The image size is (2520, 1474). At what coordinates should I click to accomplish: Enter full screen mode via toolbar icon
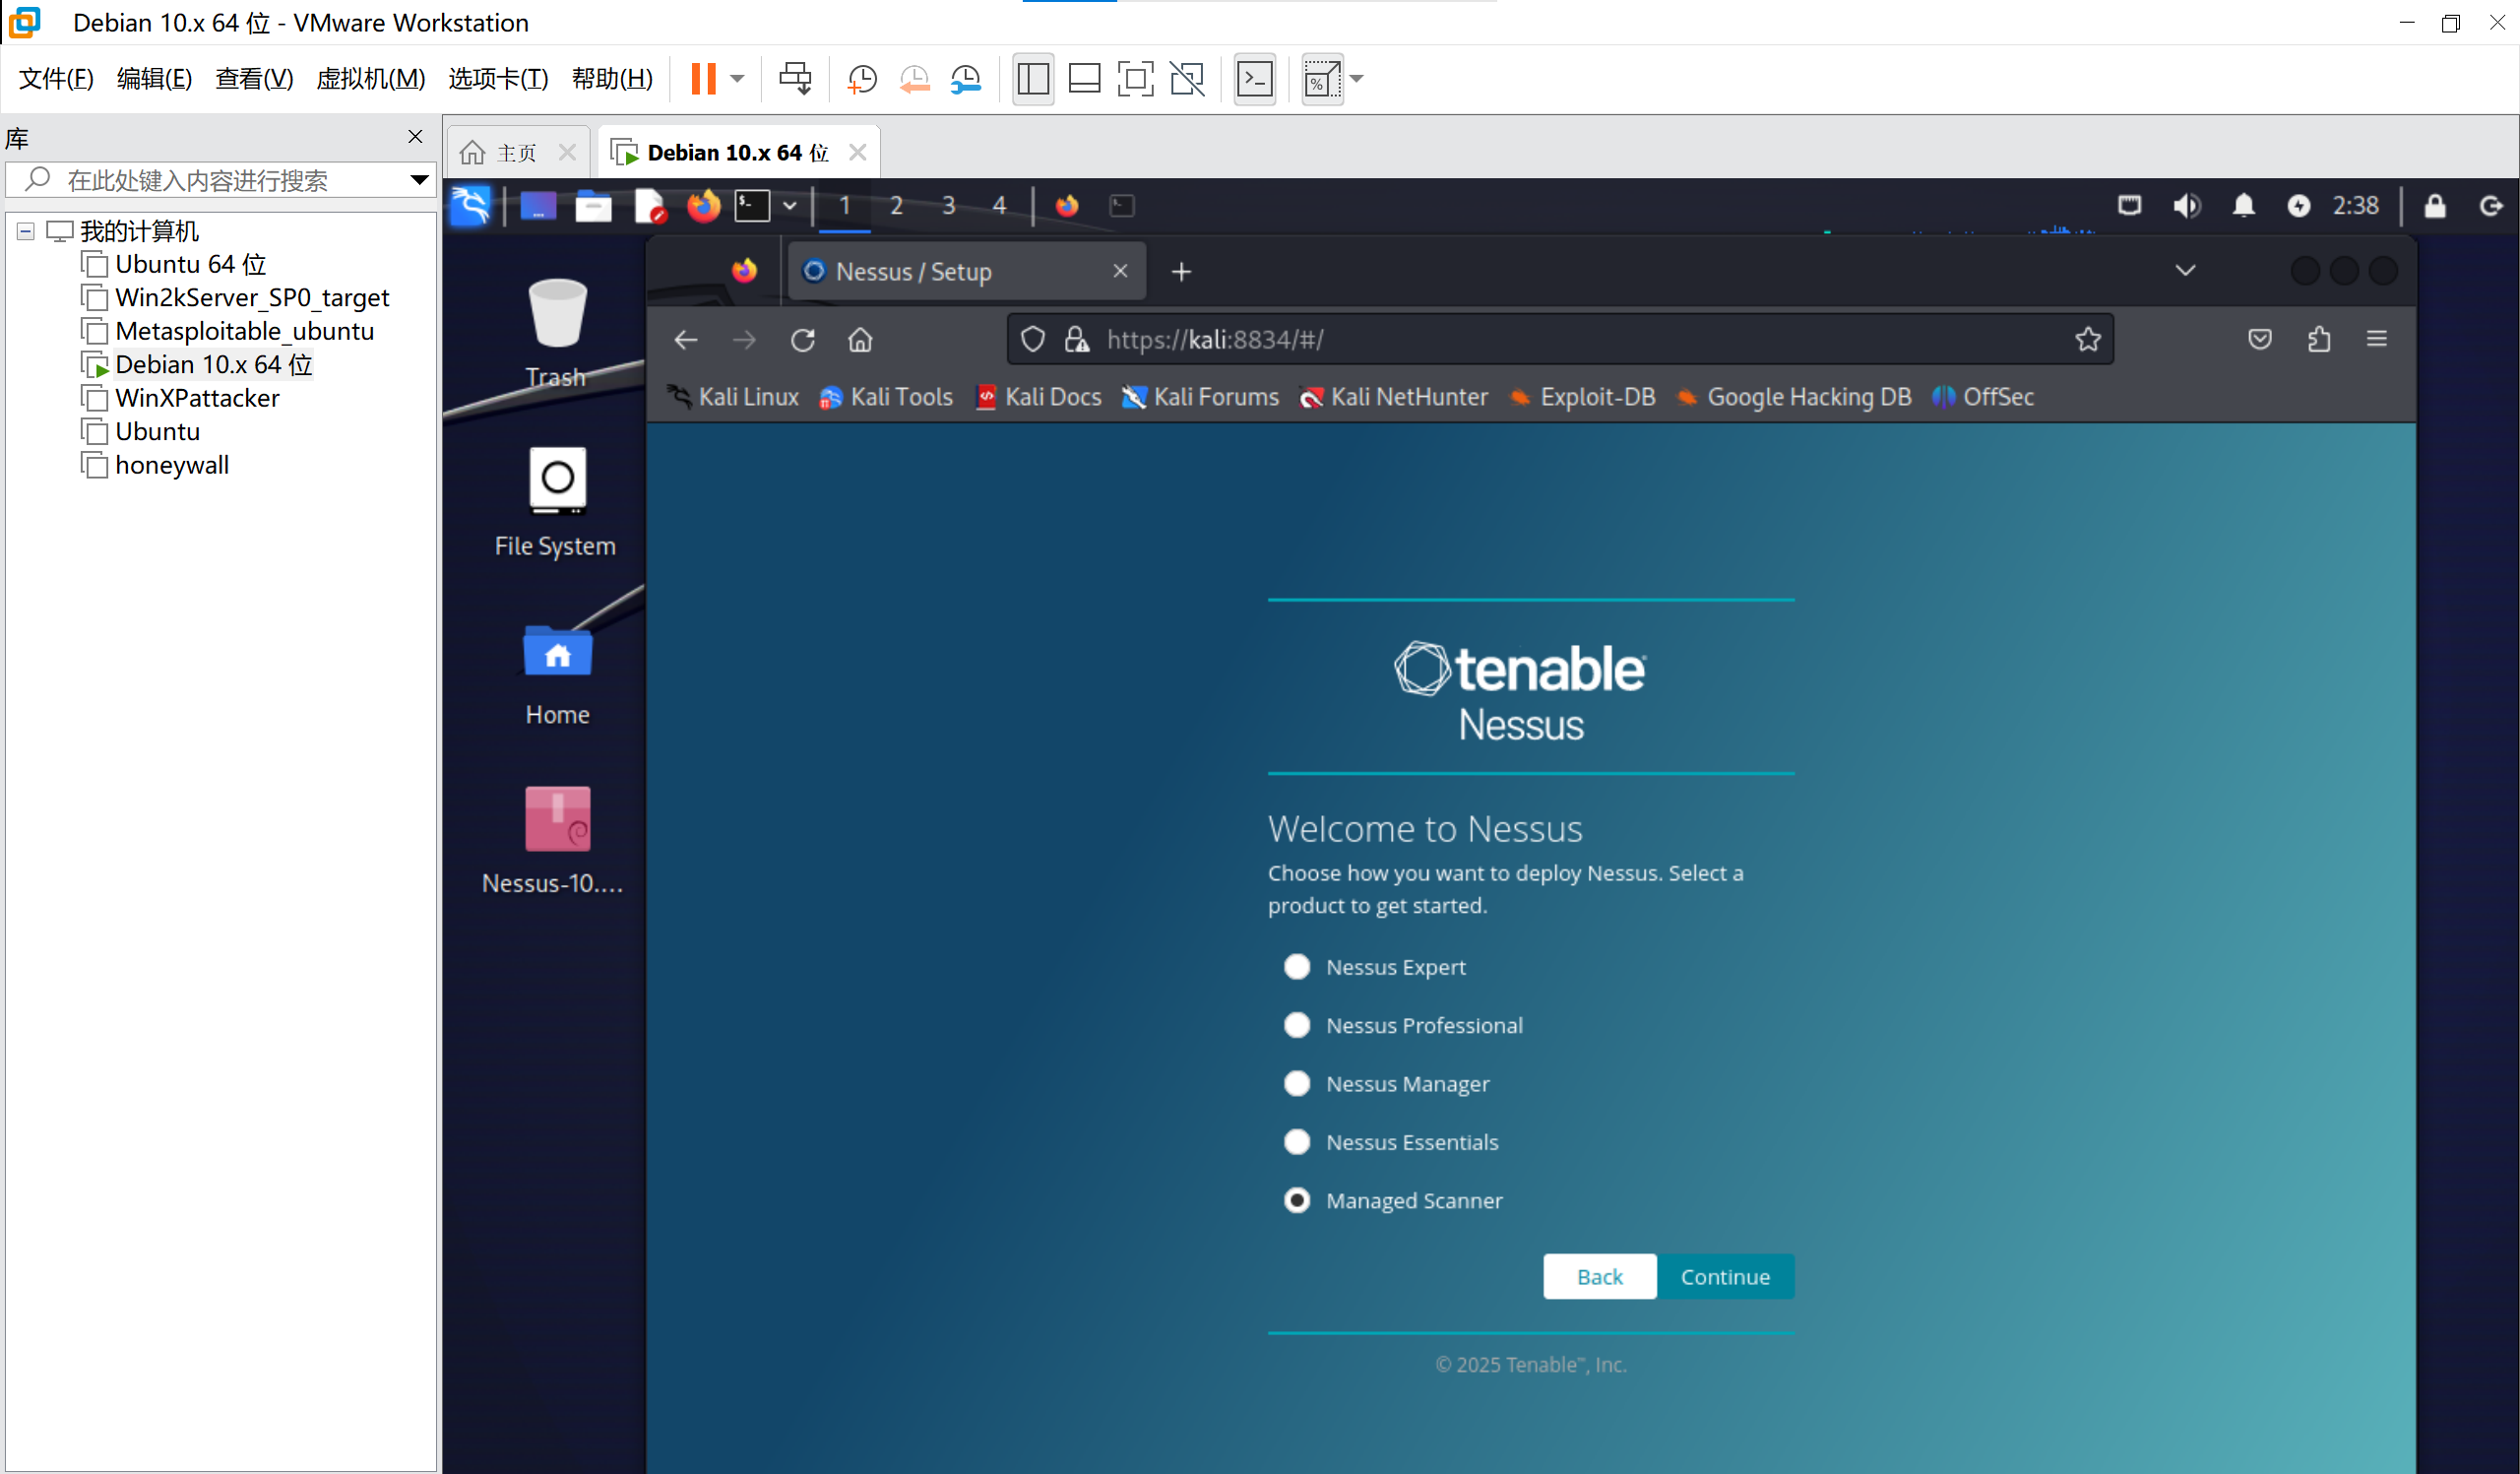tap(1135, 78)
